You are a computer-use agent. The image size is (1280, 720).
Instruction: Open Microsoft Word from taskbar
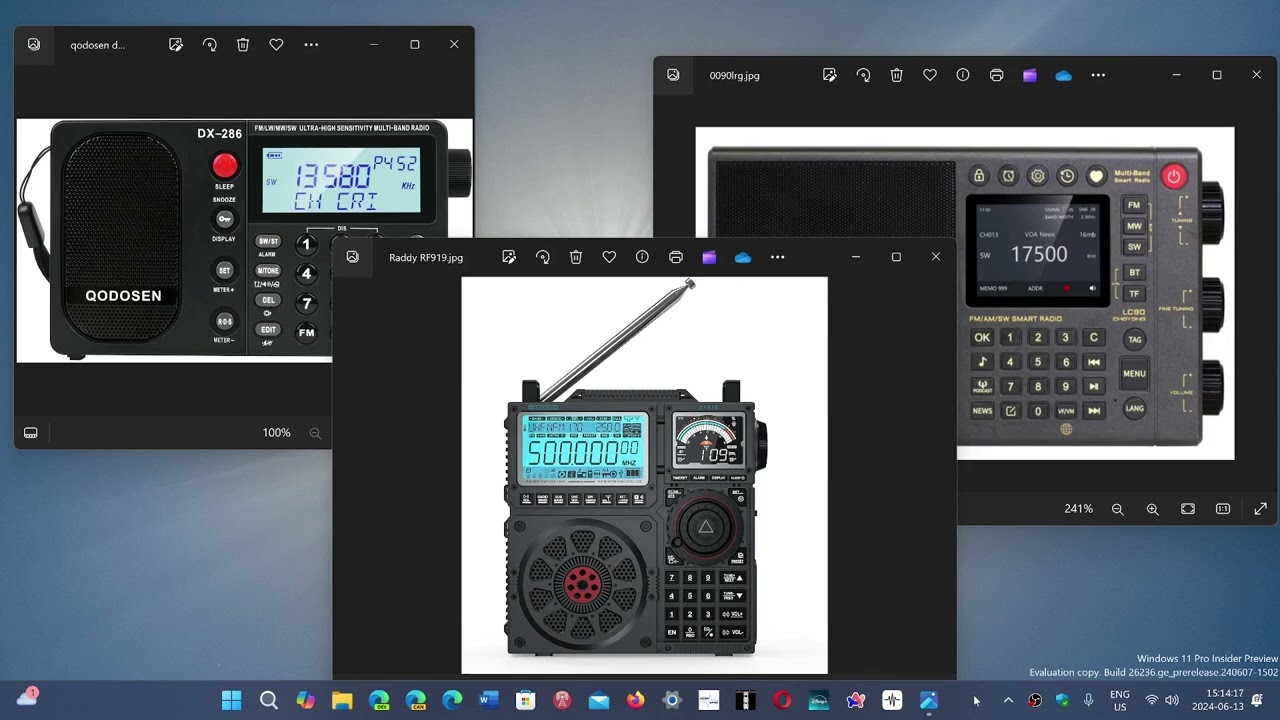[x=488, y=700]
